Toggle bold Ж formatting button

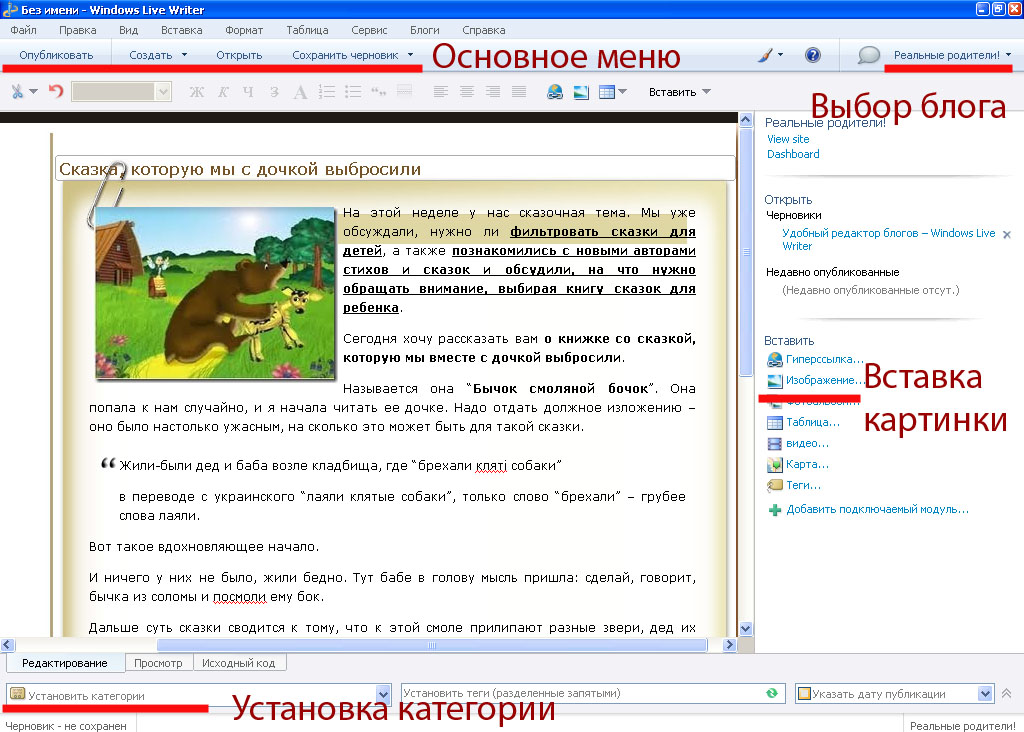click(x=197, y=92)
